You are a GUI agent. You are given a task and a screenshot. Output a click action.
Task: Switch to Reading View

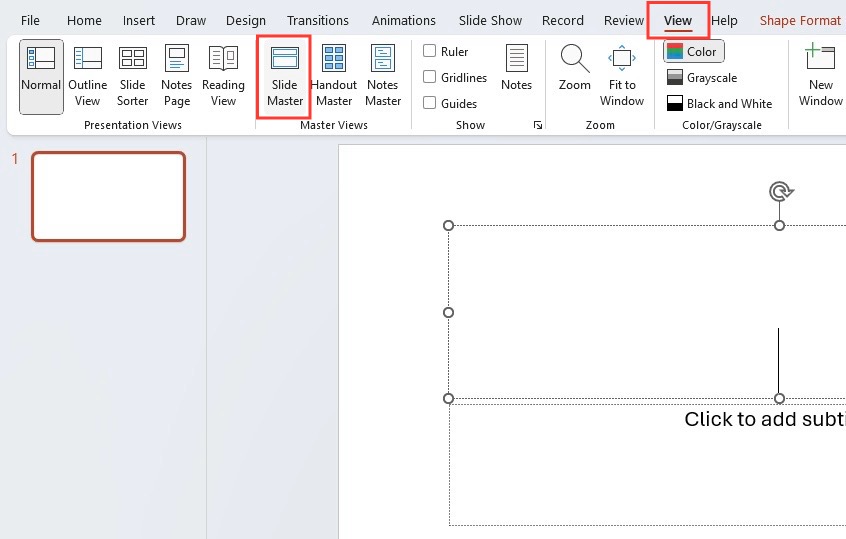click(223, 77)
